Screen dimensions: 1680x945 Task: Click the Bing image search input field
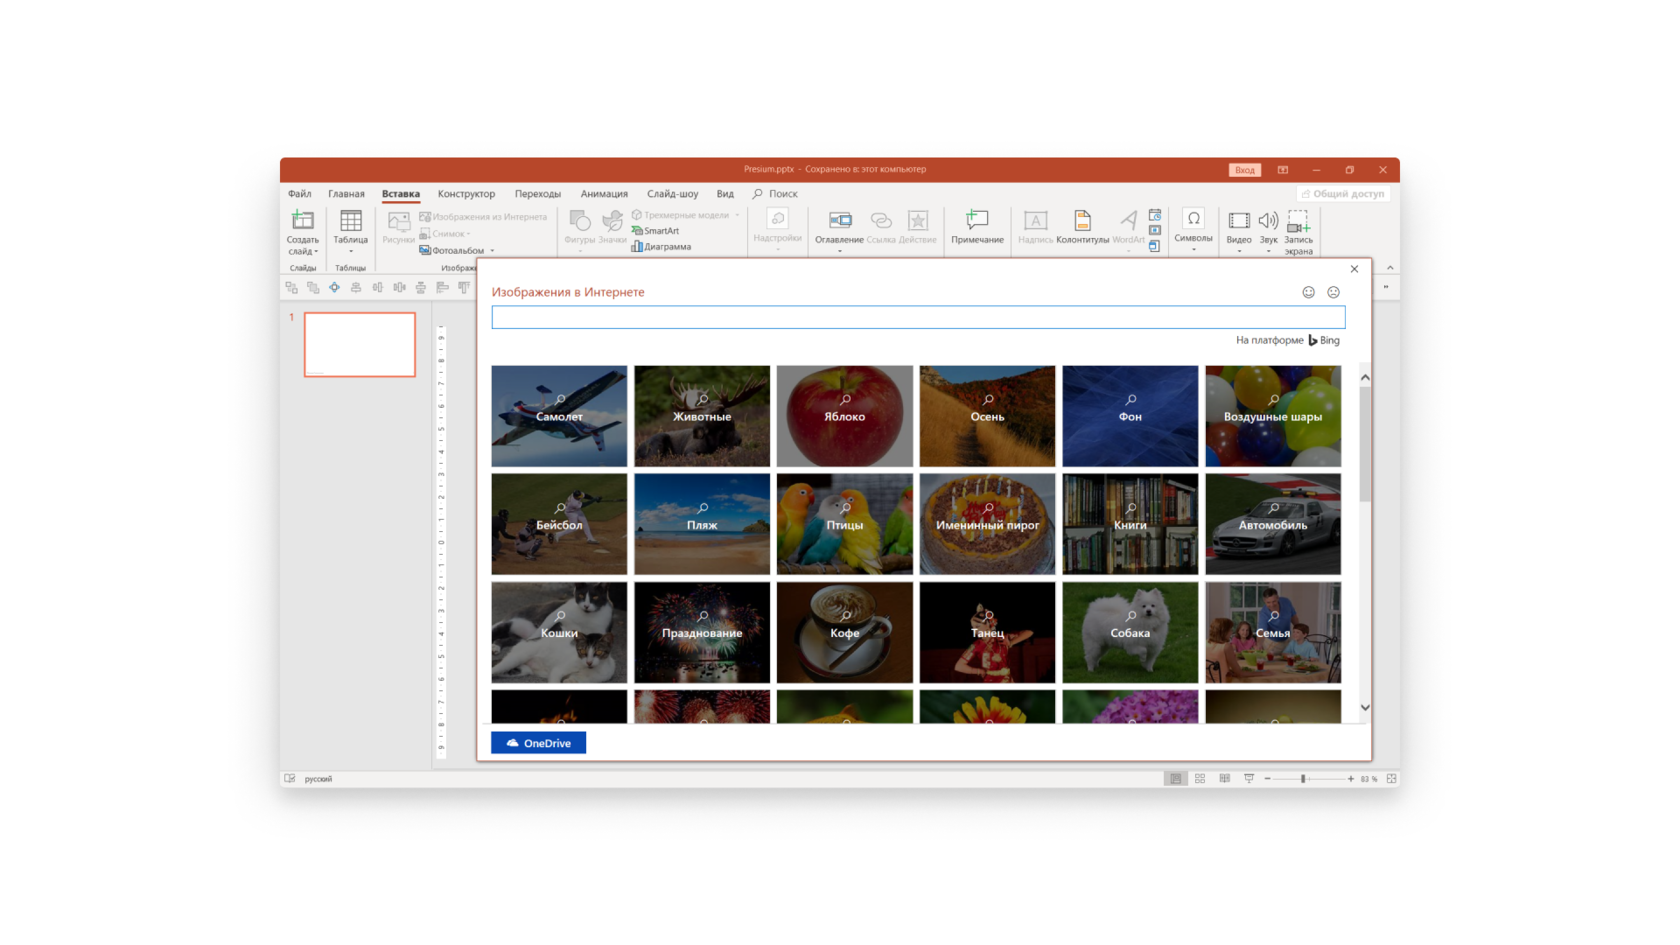[x=918, y=317]
